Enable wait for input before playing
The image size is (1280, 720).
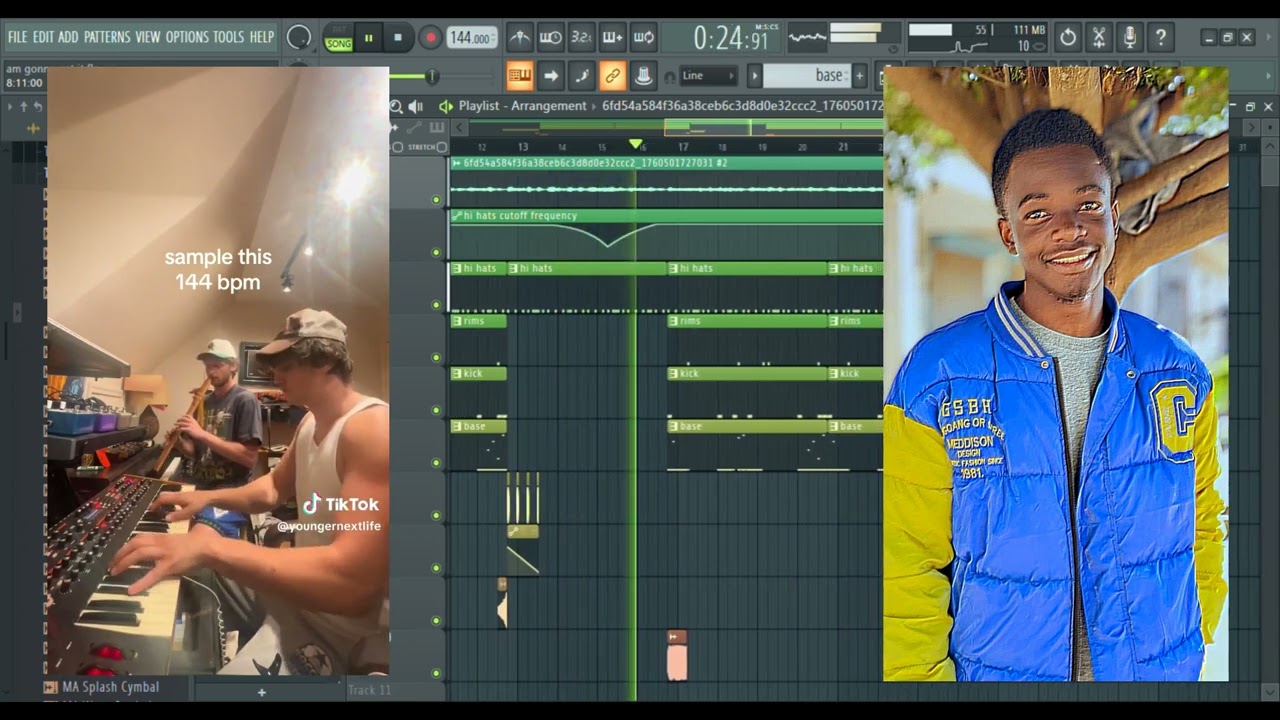[550, 38]
